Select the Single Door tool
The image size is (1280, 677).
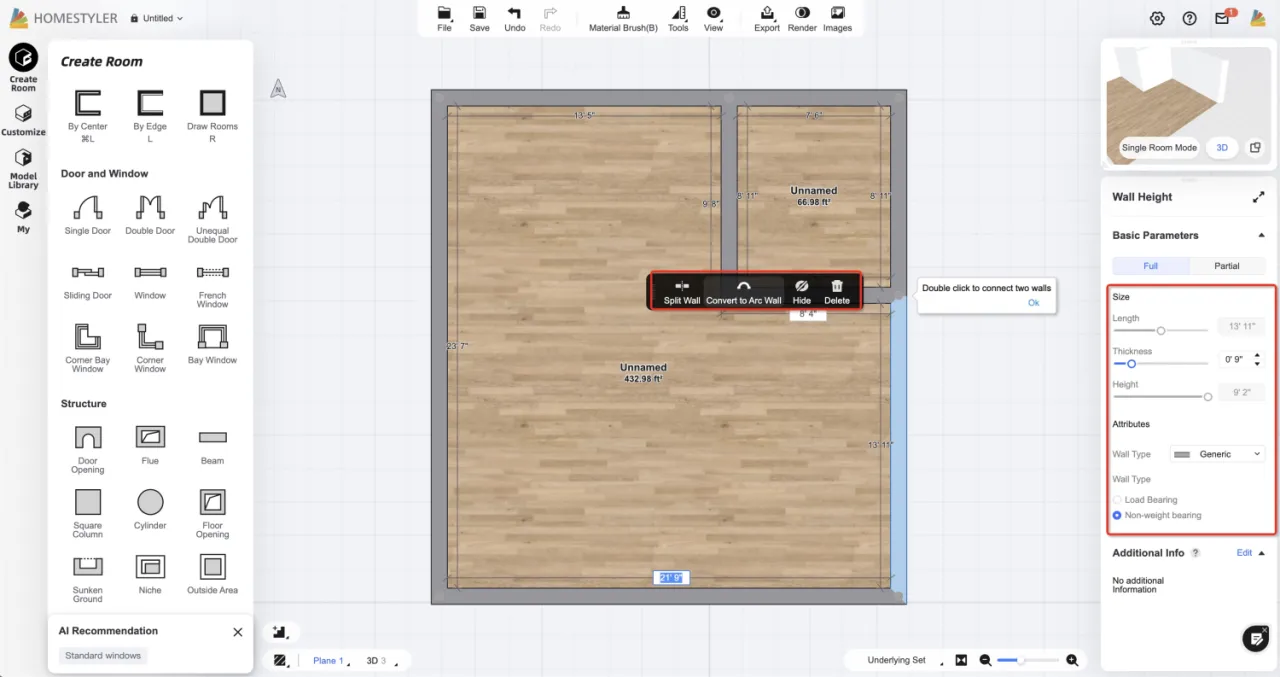(88, 208)
